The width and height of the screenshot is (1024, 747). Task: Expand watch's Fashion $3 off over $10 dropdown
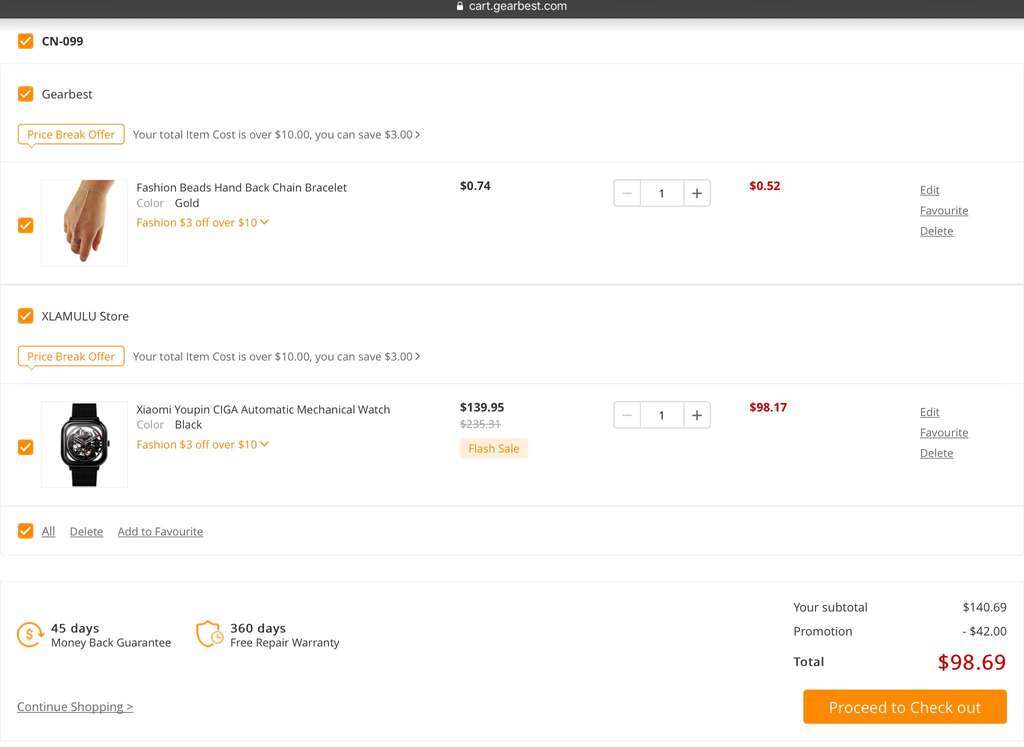tap(264, 444)
